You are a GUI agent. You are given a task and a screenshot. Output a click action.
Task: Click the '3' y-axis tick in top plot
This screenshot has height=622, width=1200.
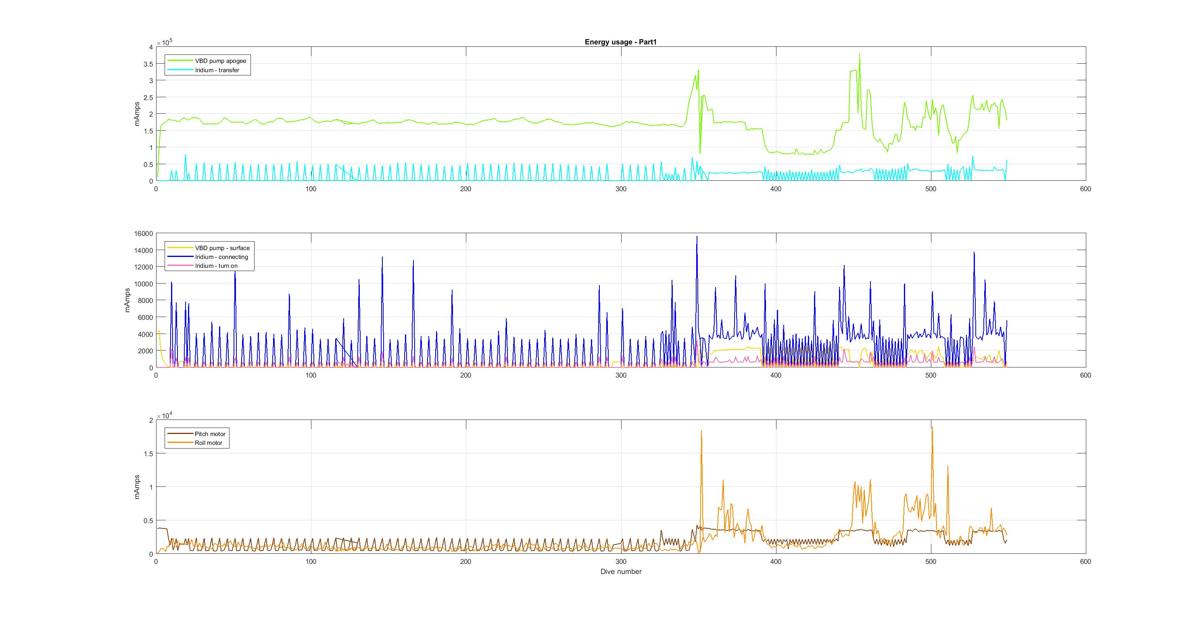click(x=150, y=80)
